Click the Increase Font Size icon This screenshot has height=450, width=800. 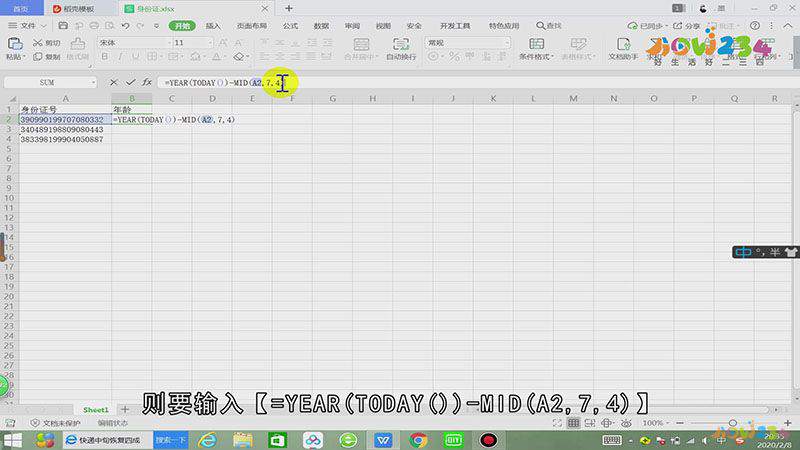(x=223, y=43)
